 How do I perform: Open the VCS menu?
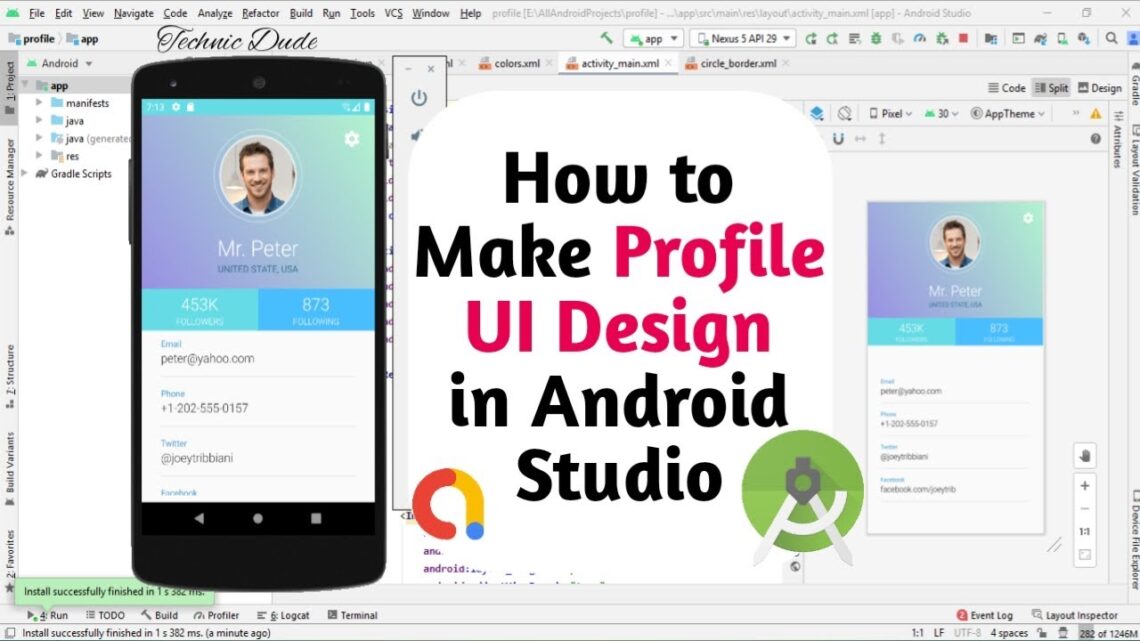(393, 13)
